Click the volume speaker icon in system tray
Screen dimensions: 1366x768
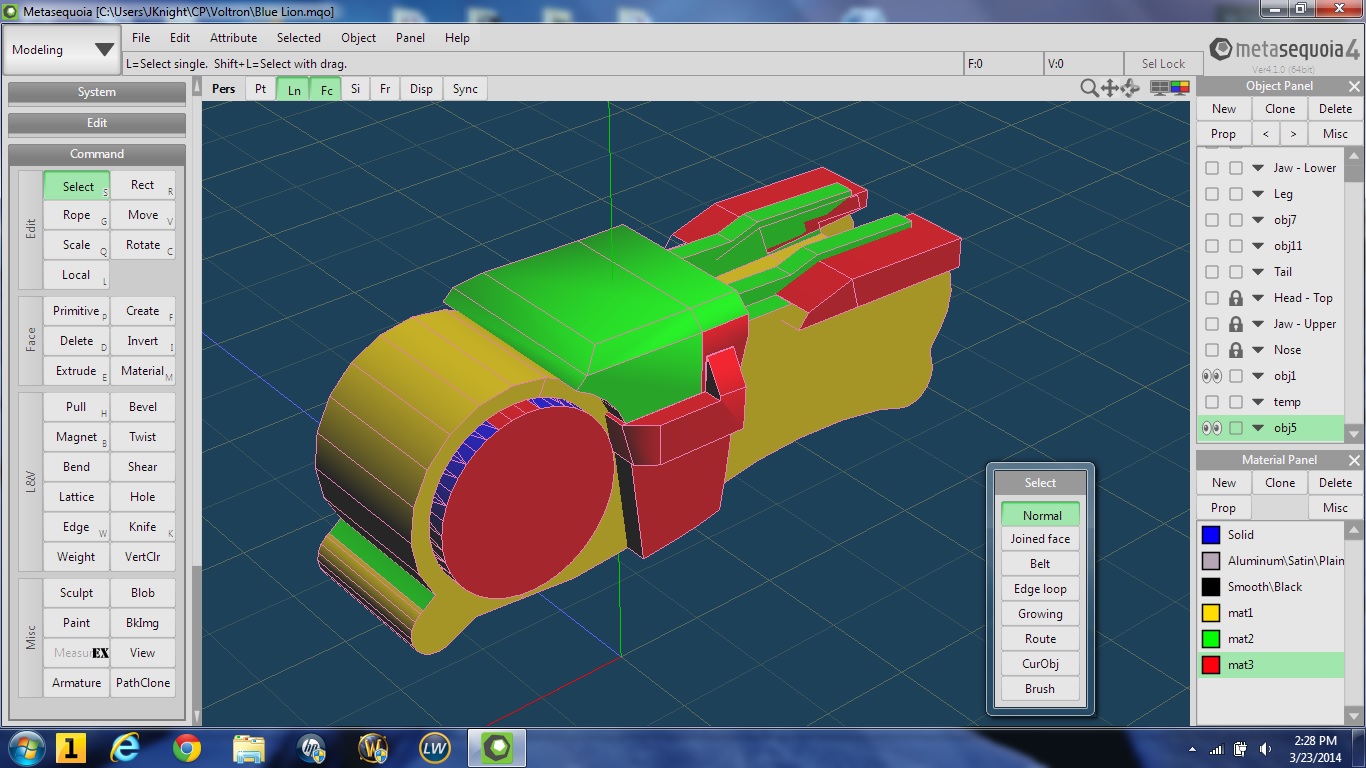(x=1267, y=749)
